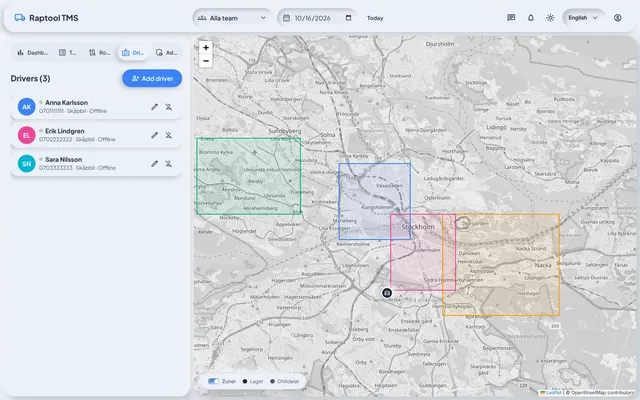Select the Erik Lindgren driver name
640x400 pixels.
pos(64,131)
